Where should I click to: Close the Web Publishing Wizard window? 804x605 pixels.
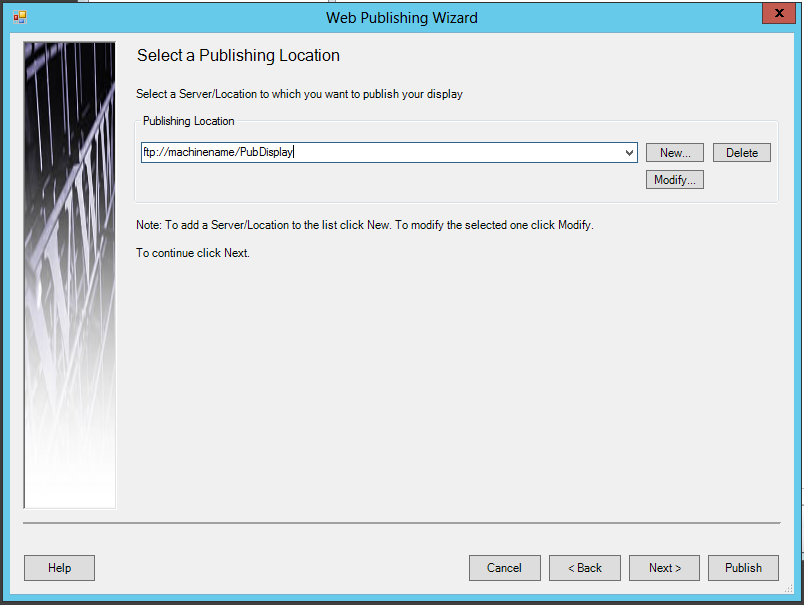click(778, 15)
